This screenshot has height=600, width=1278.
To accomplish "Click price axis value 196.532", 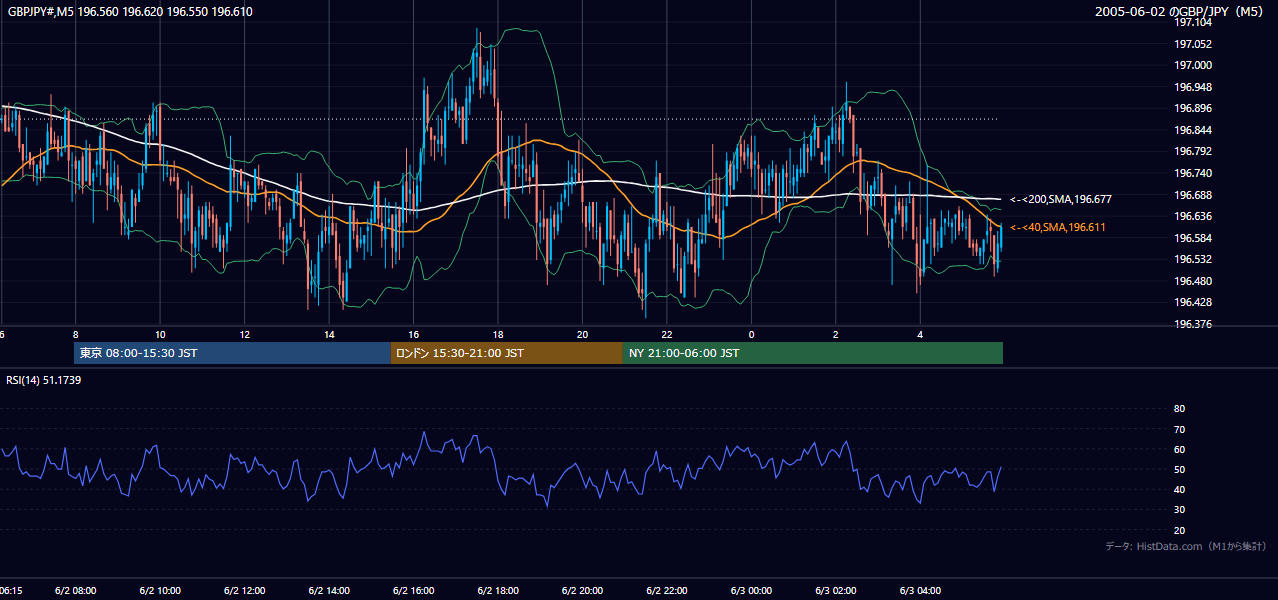I will [1193, 259].
